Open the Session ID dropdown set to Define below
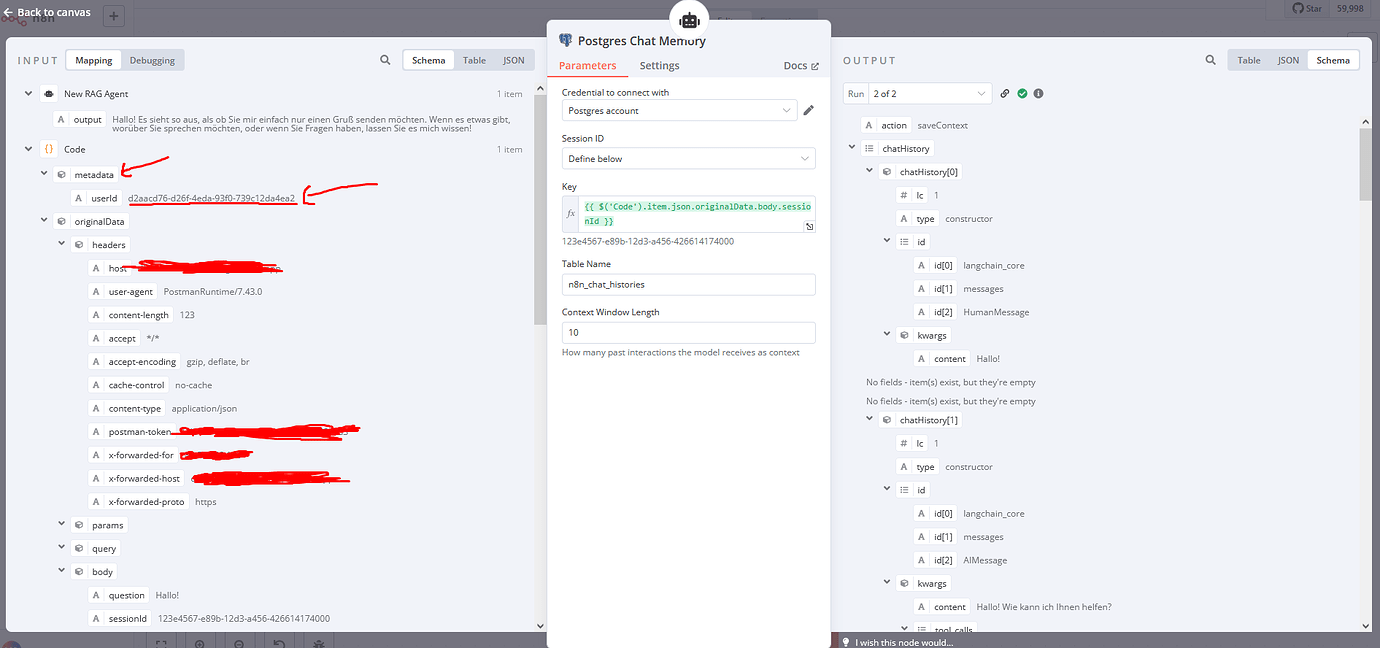 click(x=688, y=158)
